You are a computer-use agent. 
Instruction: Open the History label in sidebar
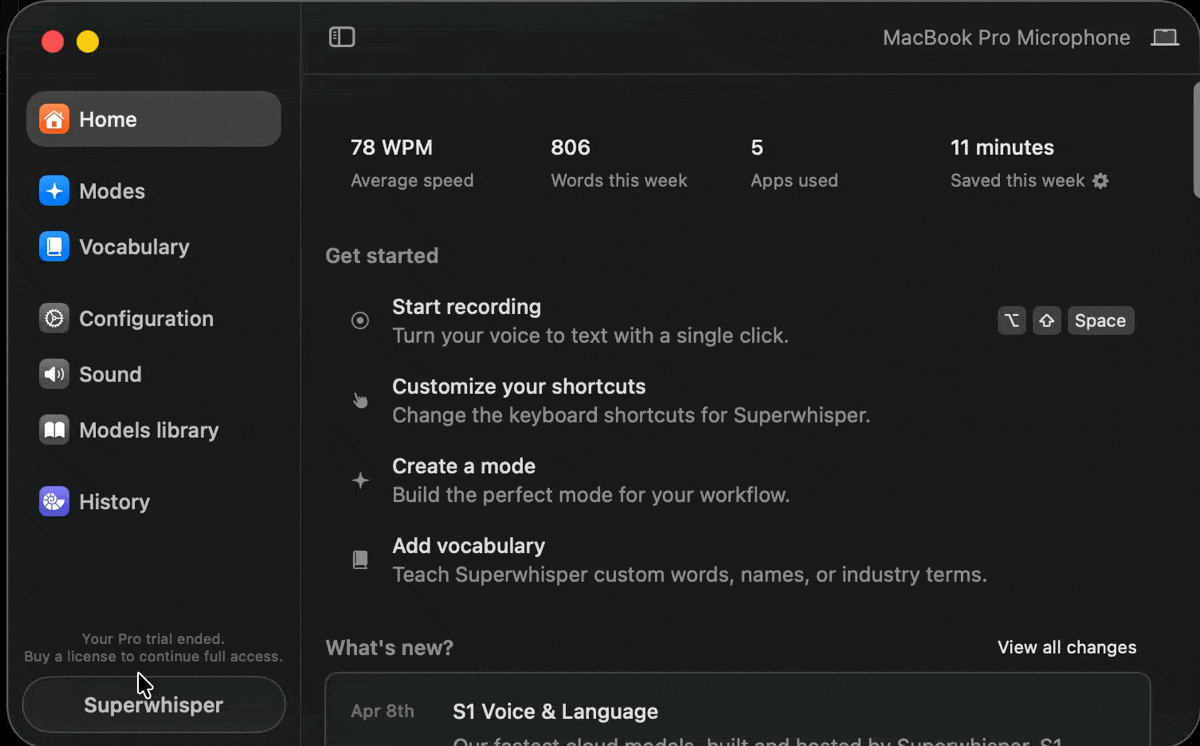(114, 502)
